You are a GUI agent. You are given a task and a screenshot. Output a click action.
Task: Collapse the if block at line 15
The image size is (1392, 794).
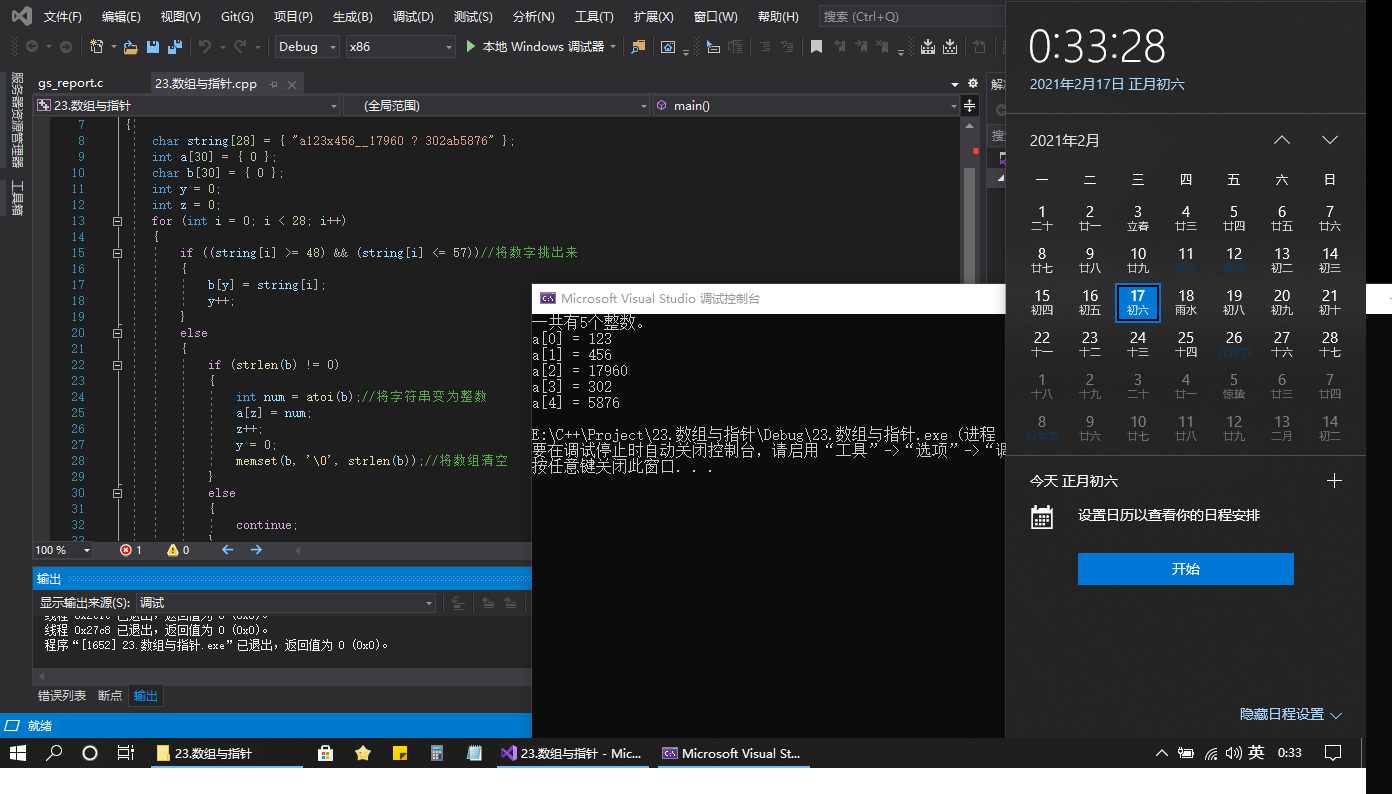click(x=117, y=253)
